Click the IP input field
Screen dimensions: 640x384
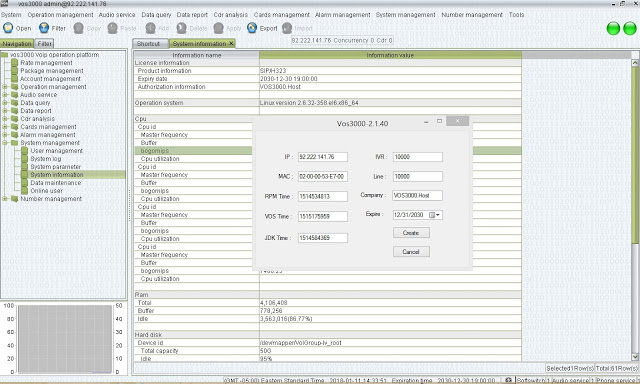pyautogui.click(x=322, y=157)
